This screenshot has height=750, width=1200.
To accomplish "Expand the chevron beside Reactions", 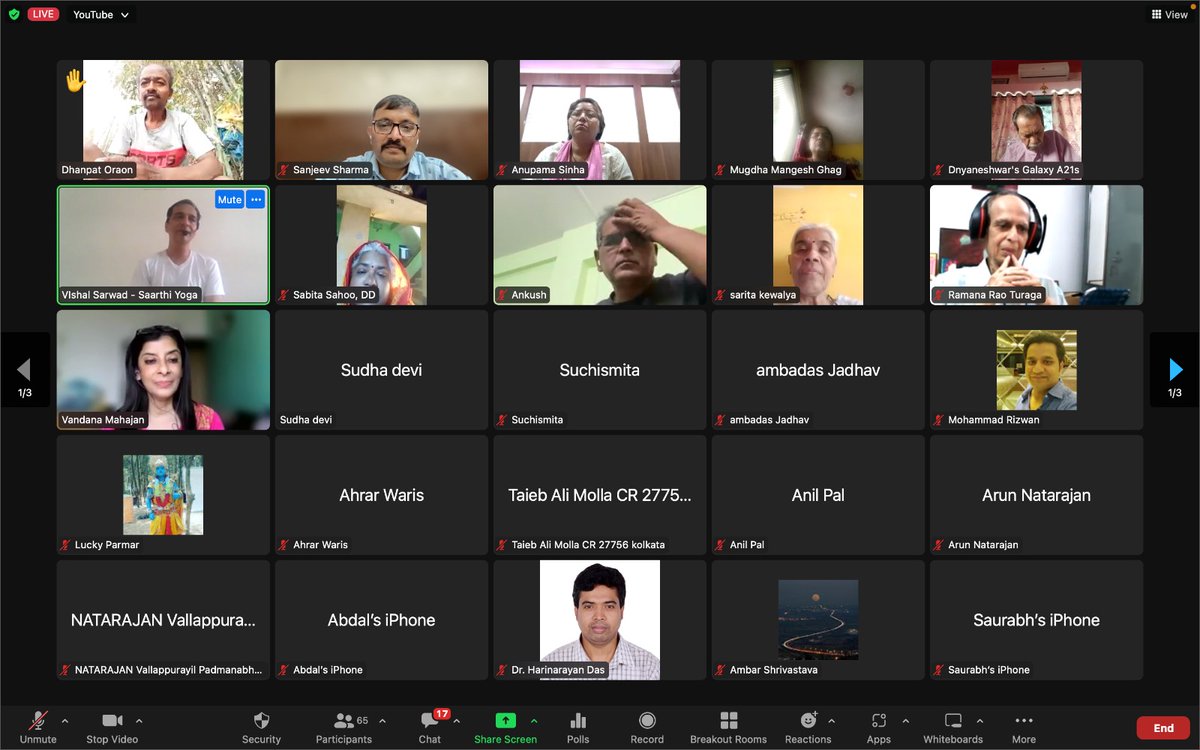I will coord(832,721).
